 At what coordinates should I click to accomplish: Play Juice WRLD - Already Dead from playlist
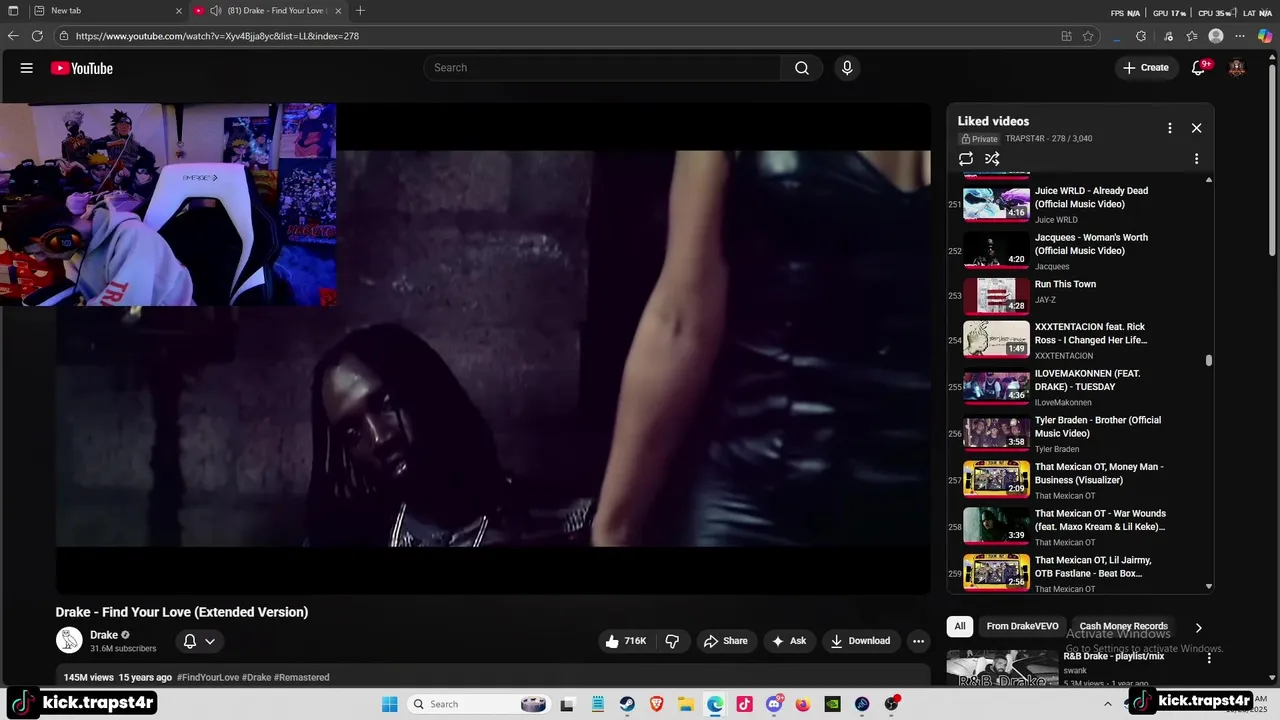pos(1075,204)
